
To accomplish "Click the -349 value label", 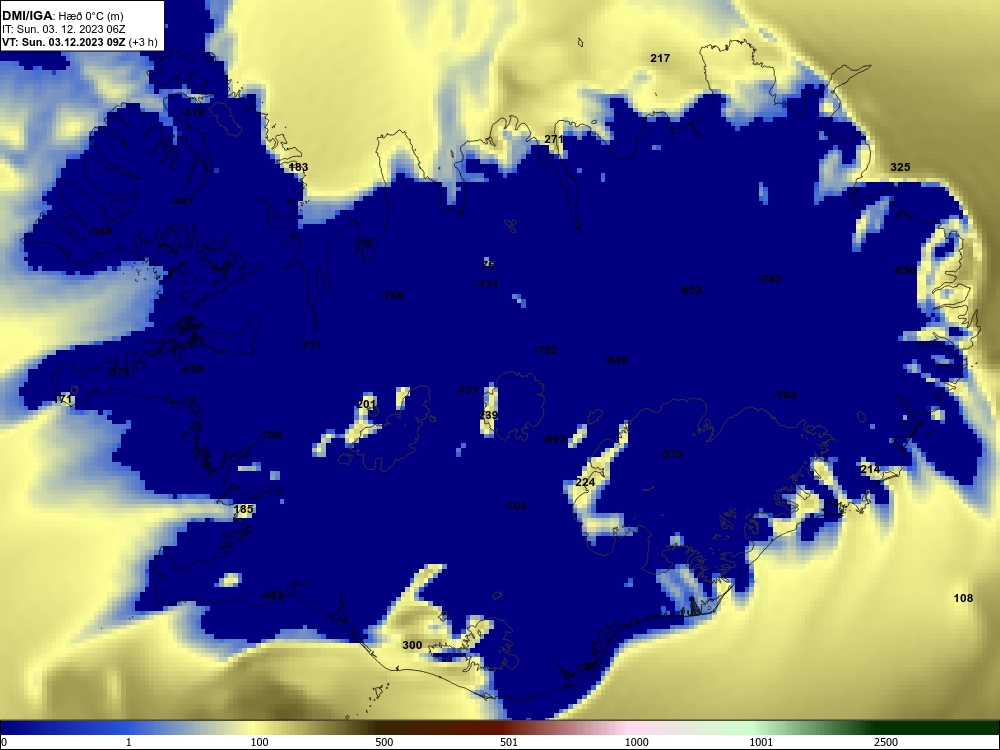I will [100, 231].
